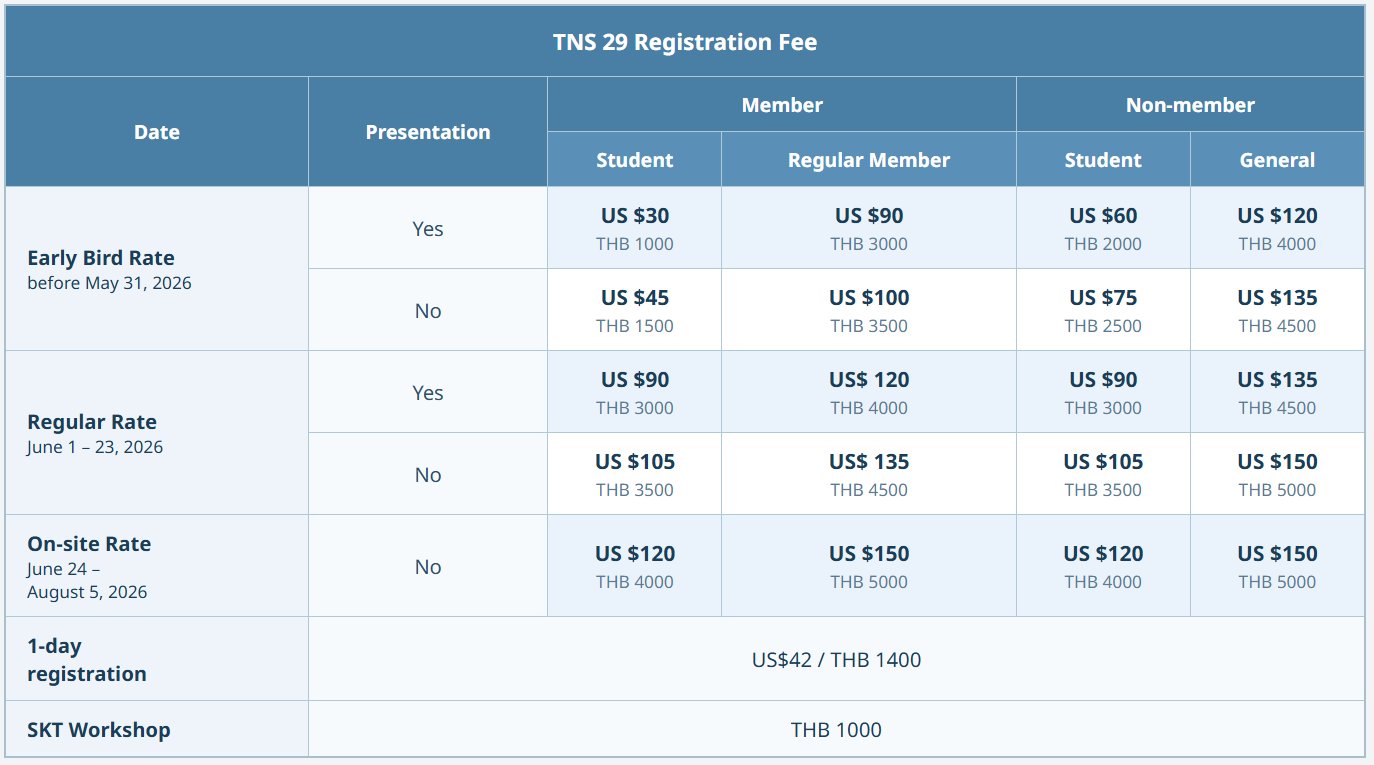Click the Member group header
Image resolution: width=1374 pixels, height=765 pixels.
click(782, 105)
